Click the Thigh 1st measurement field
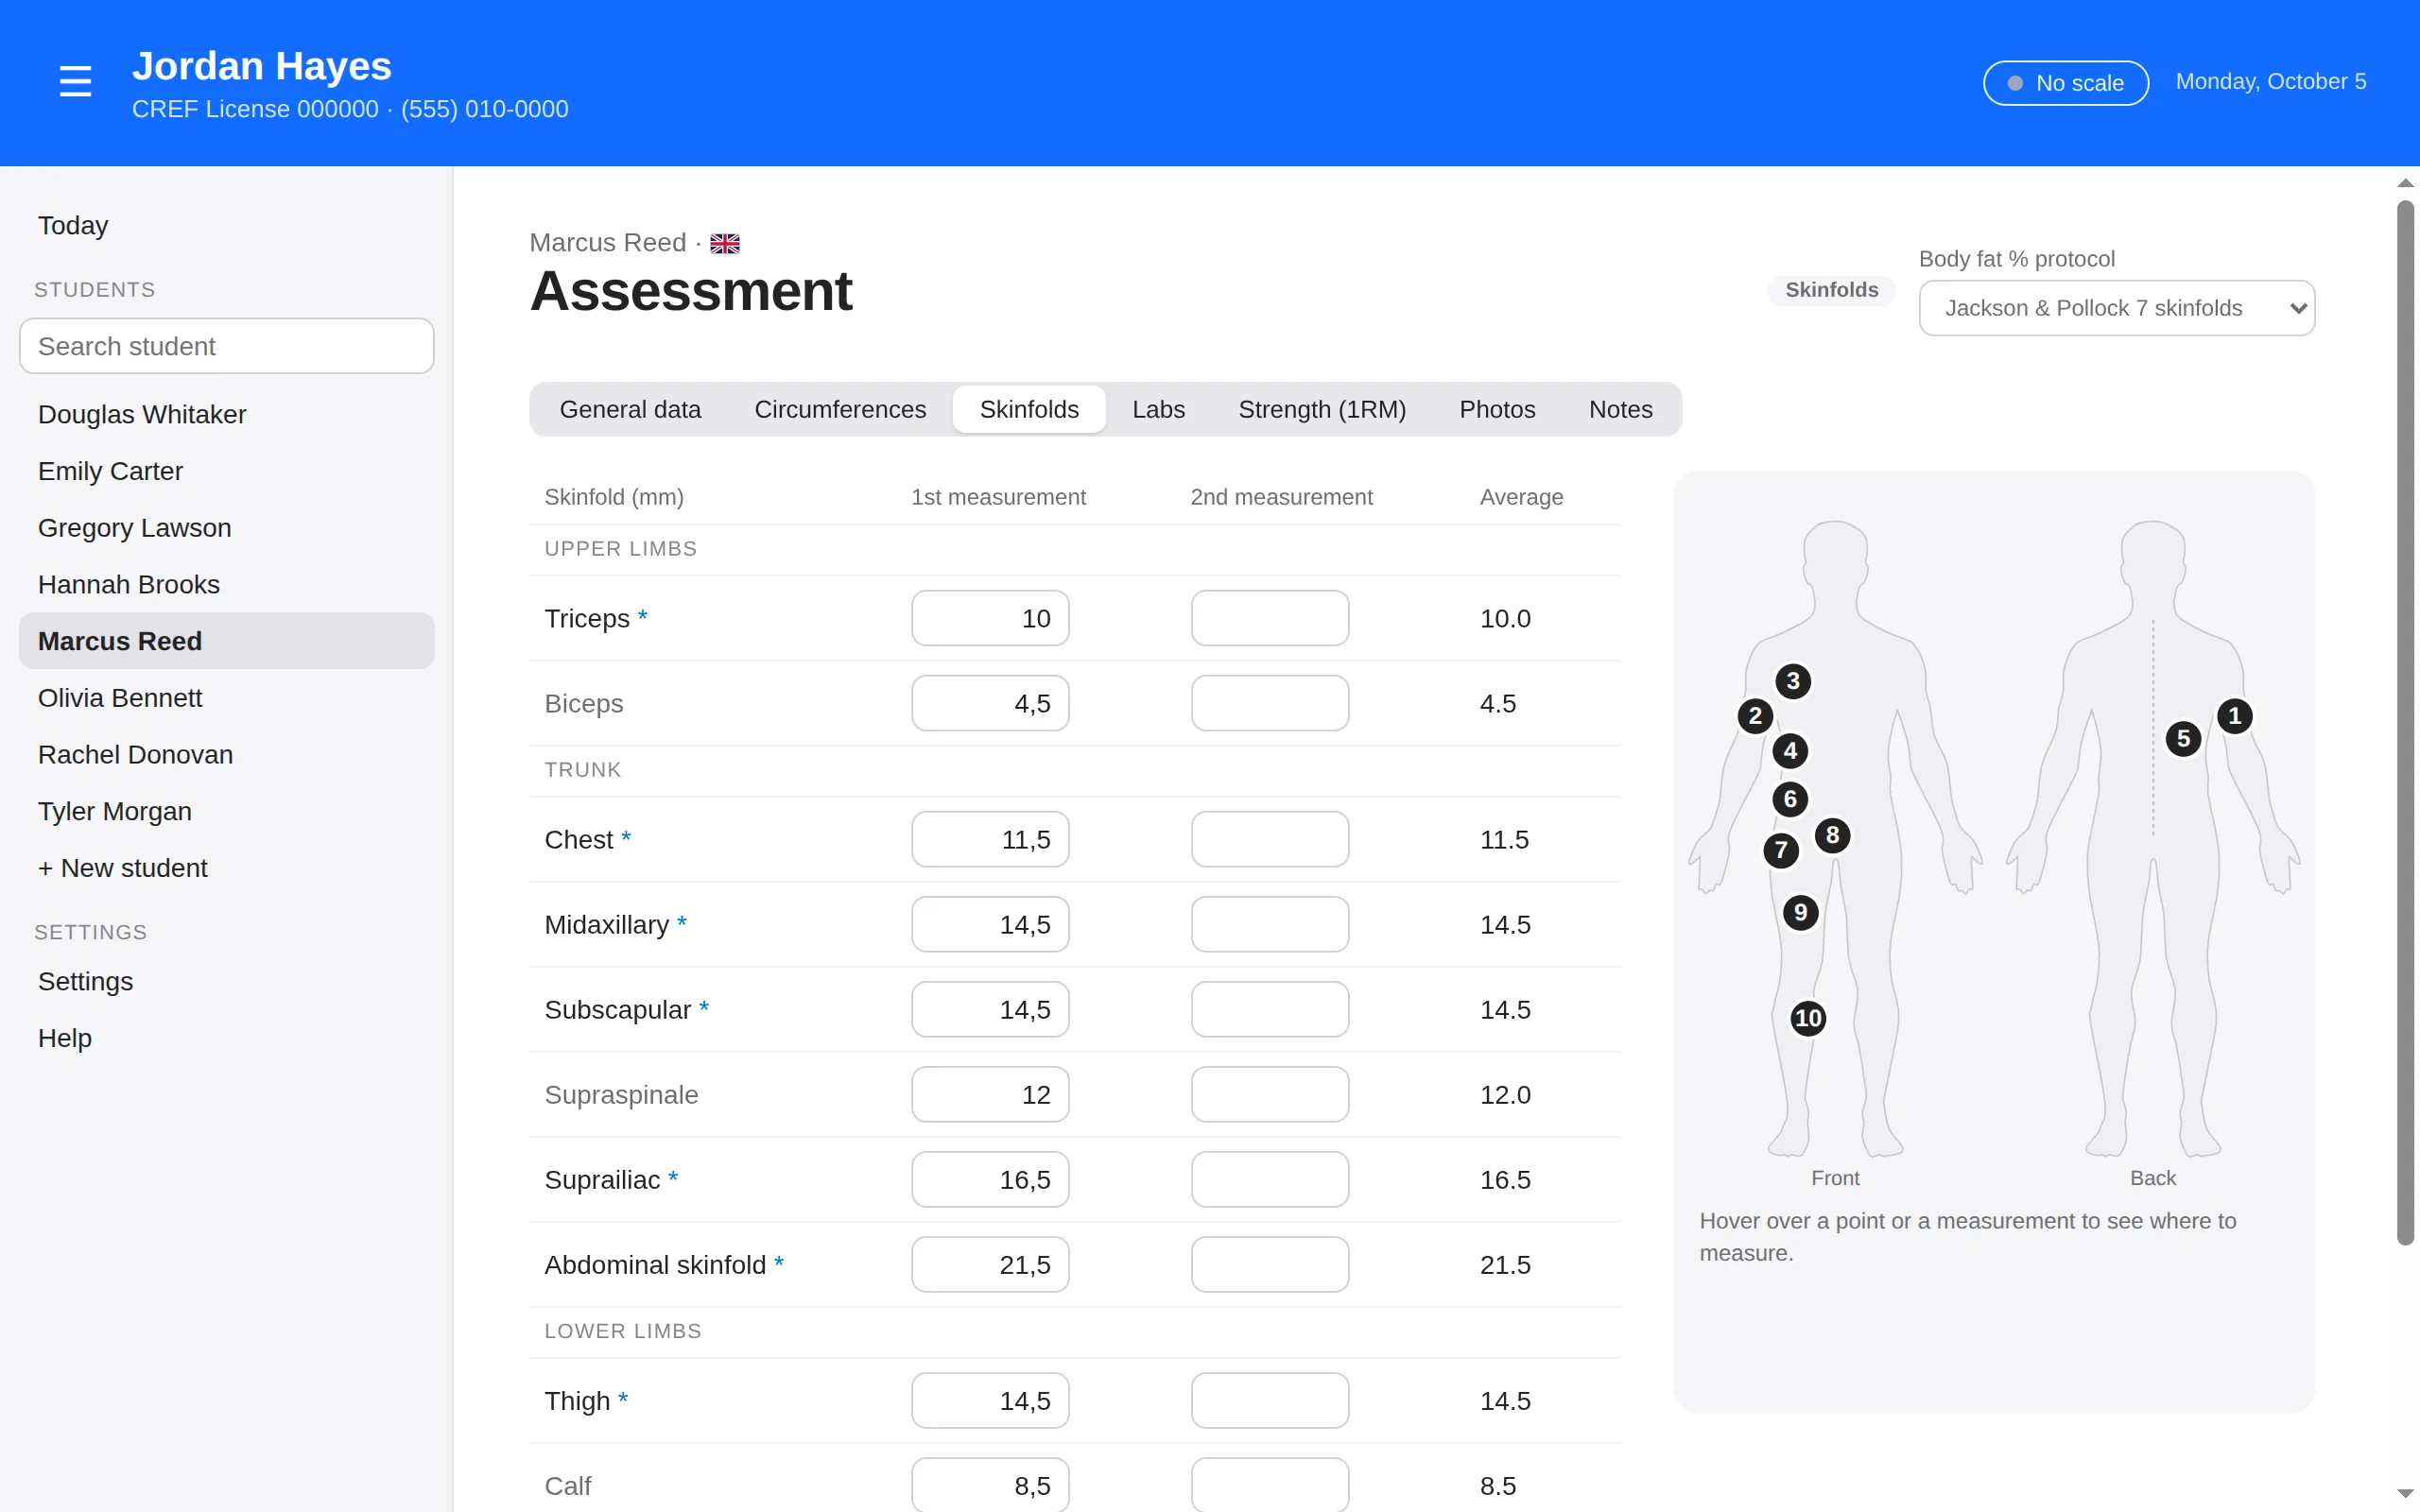2420x1512 pixels. [x=990, y=1400]
